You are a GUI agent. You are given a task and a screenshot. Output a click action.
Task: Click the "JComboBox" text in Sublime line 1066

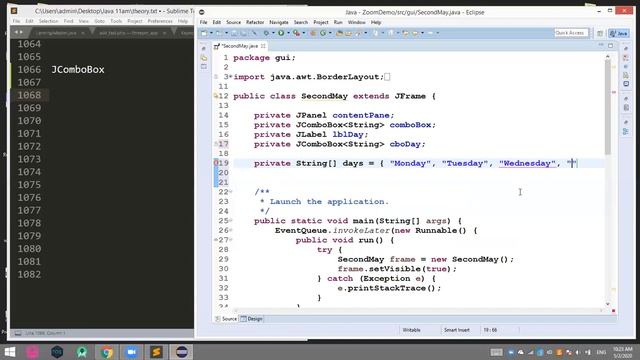click(78, 69)
